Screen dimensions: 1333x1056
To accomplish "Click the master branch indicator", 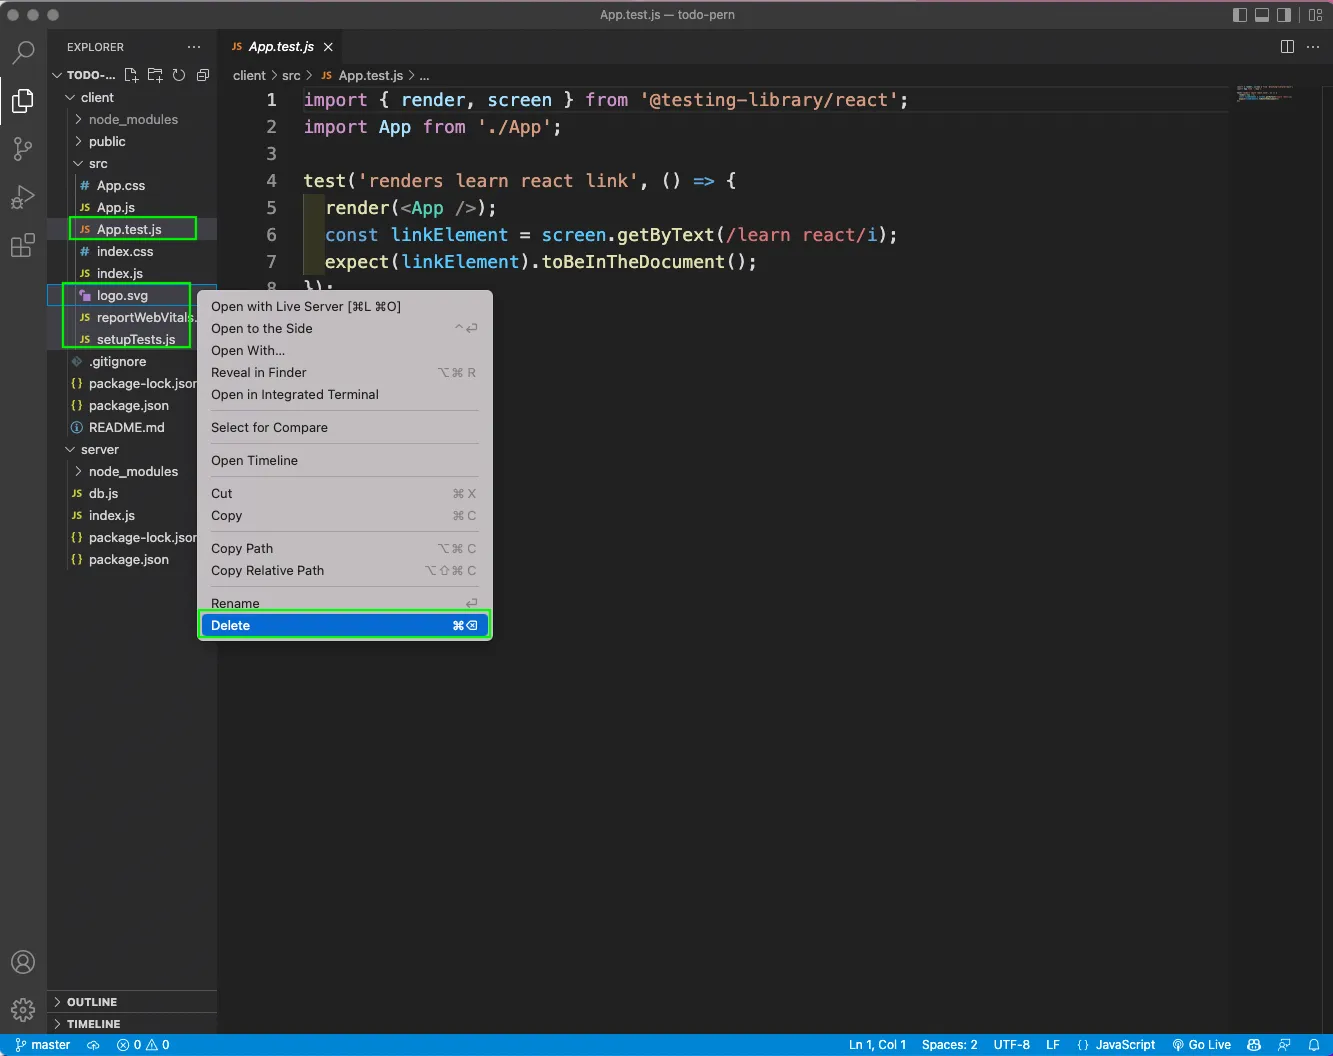I will coord(42,1045).
